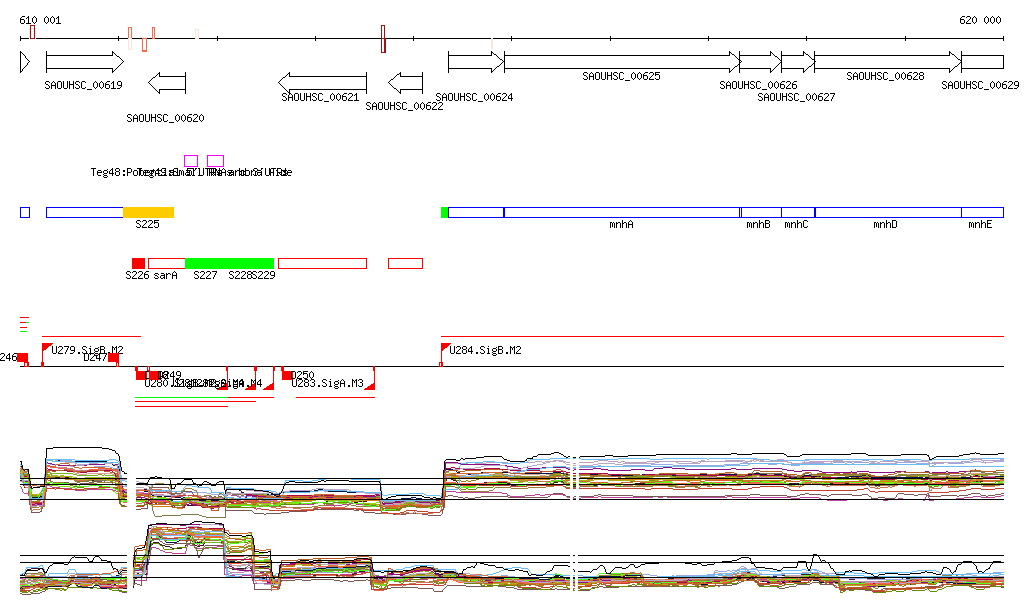Select the mnhC blue feature box
This screenshot has width=1024, height=611.
(x=798, y=212)
